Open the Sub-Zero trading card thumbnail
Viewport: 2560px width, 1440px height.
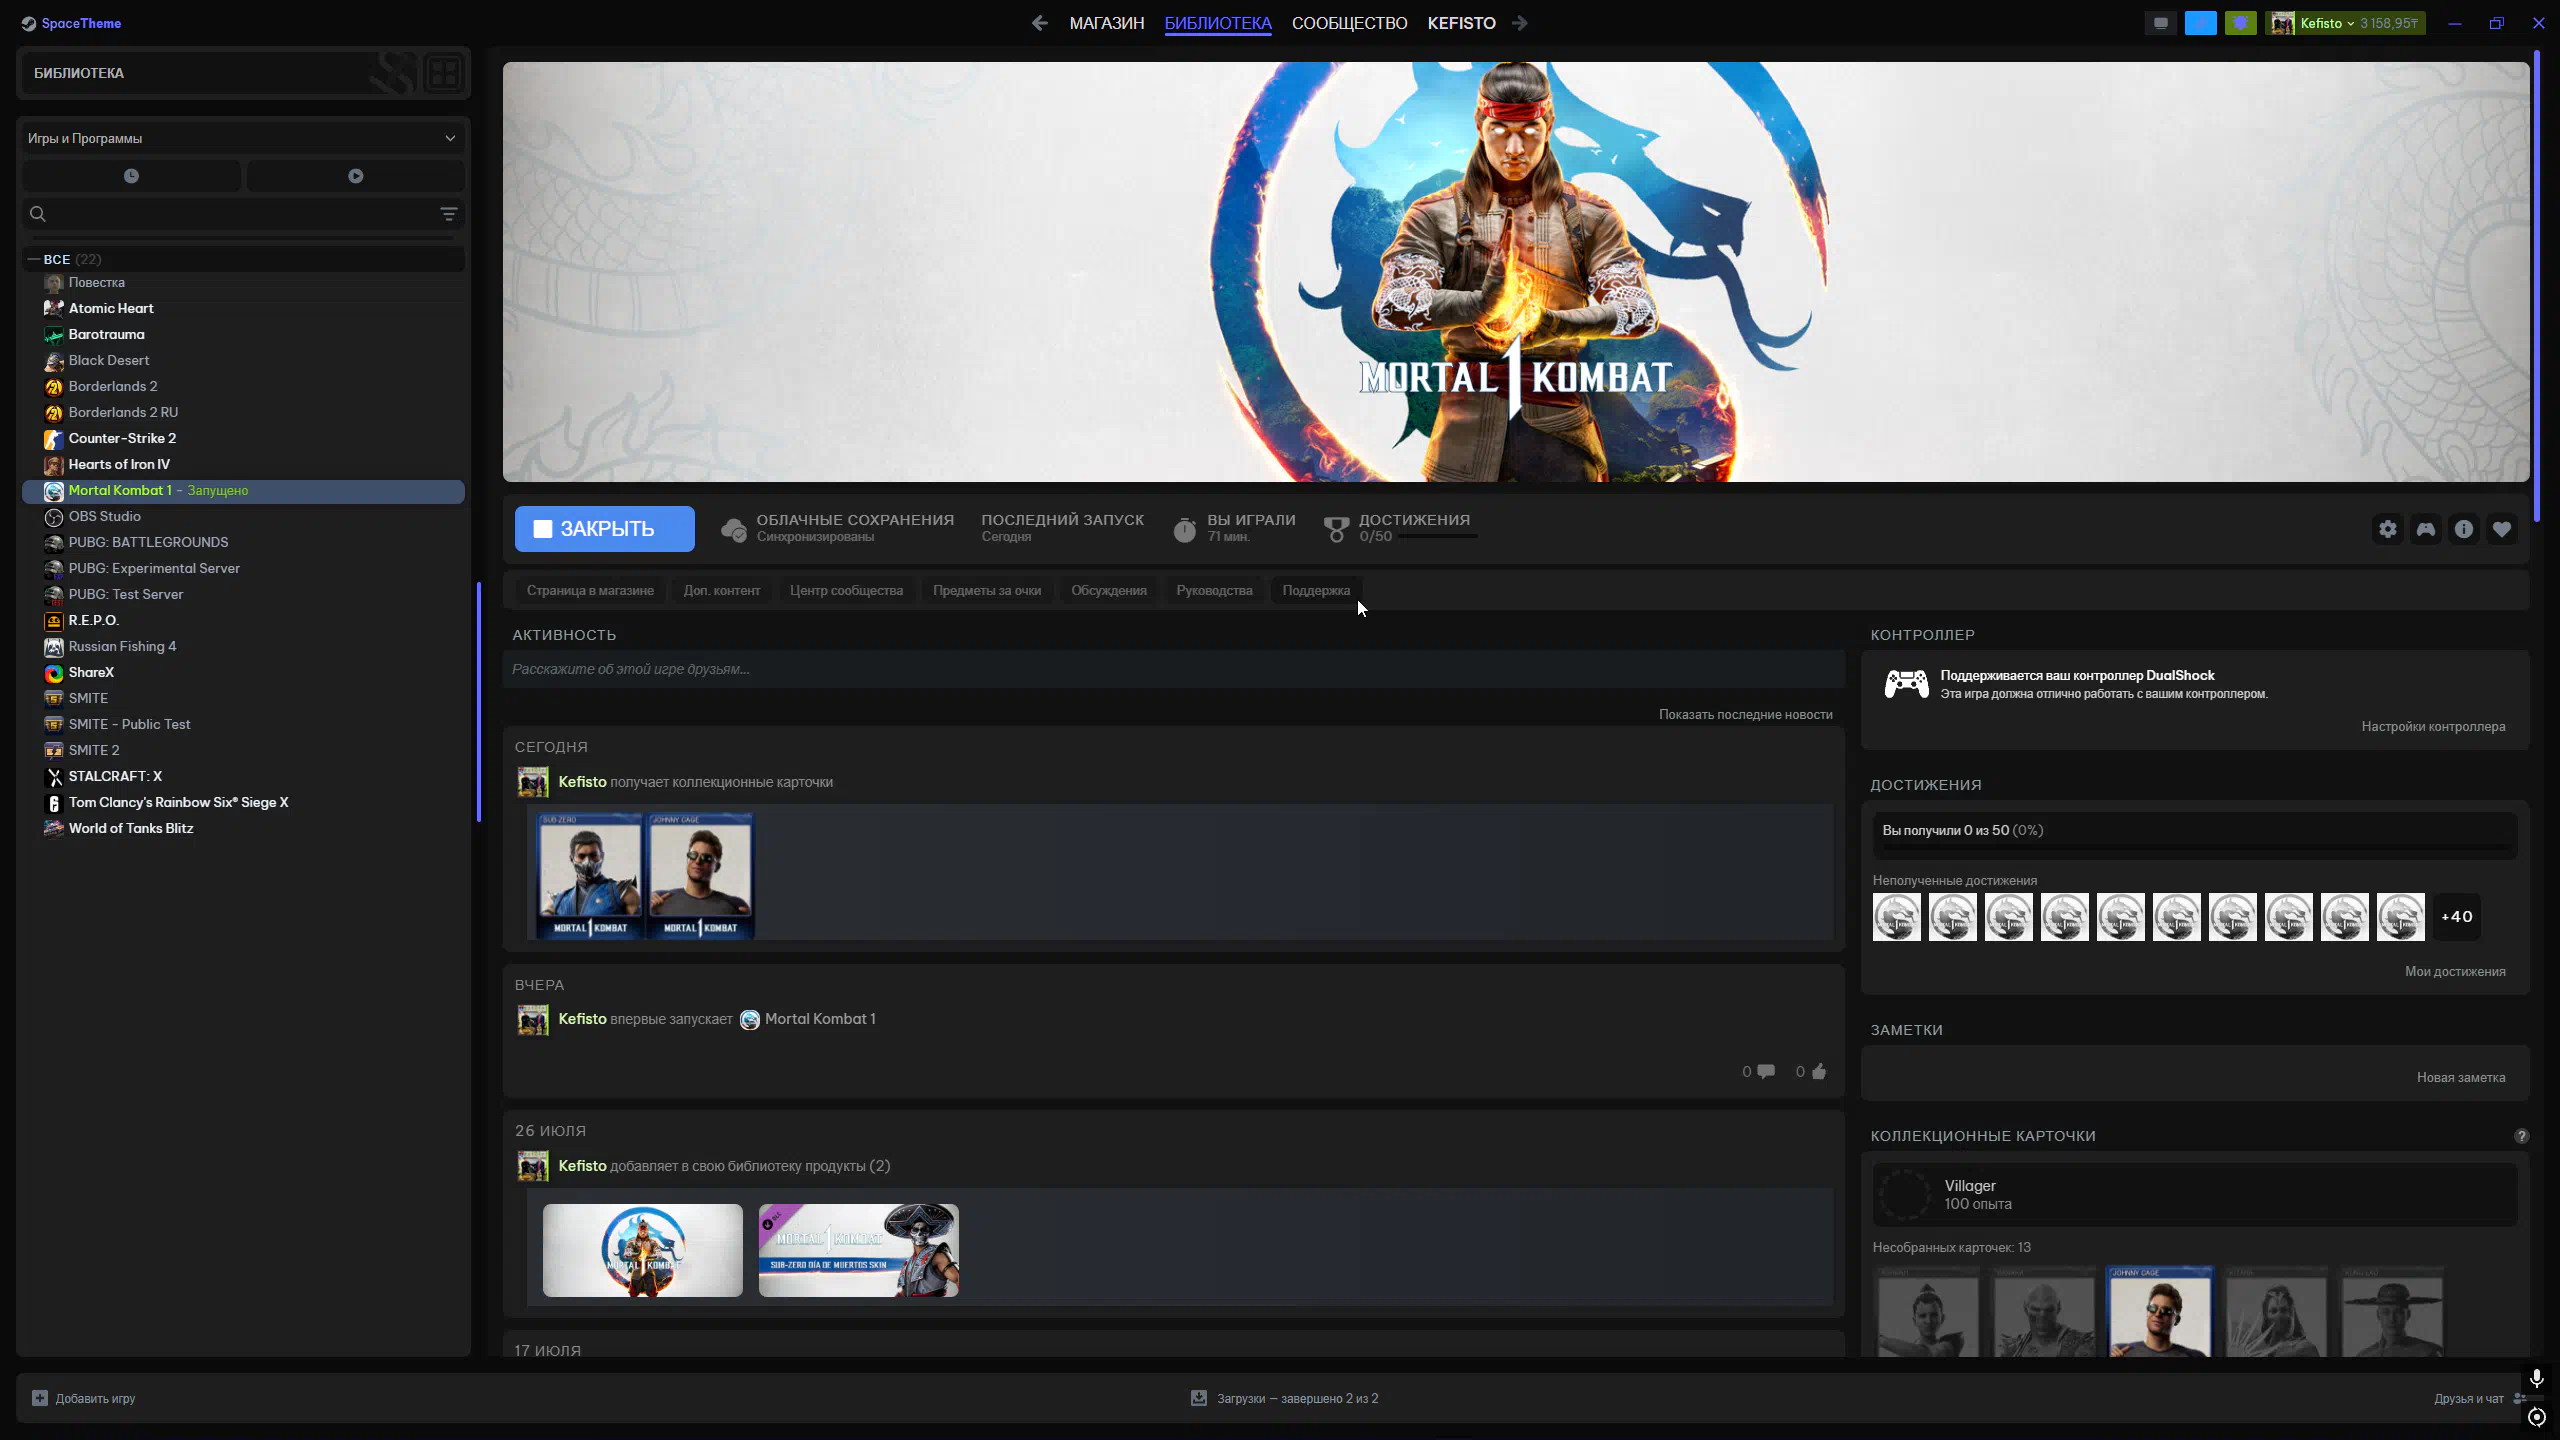(x=590, y=876)
